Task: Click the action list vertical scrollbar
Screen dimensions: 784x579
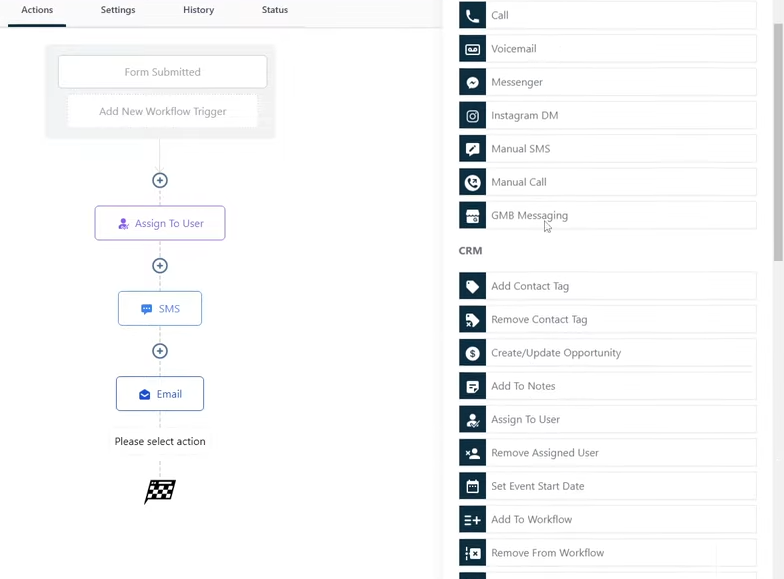Action: coord(778,142)
